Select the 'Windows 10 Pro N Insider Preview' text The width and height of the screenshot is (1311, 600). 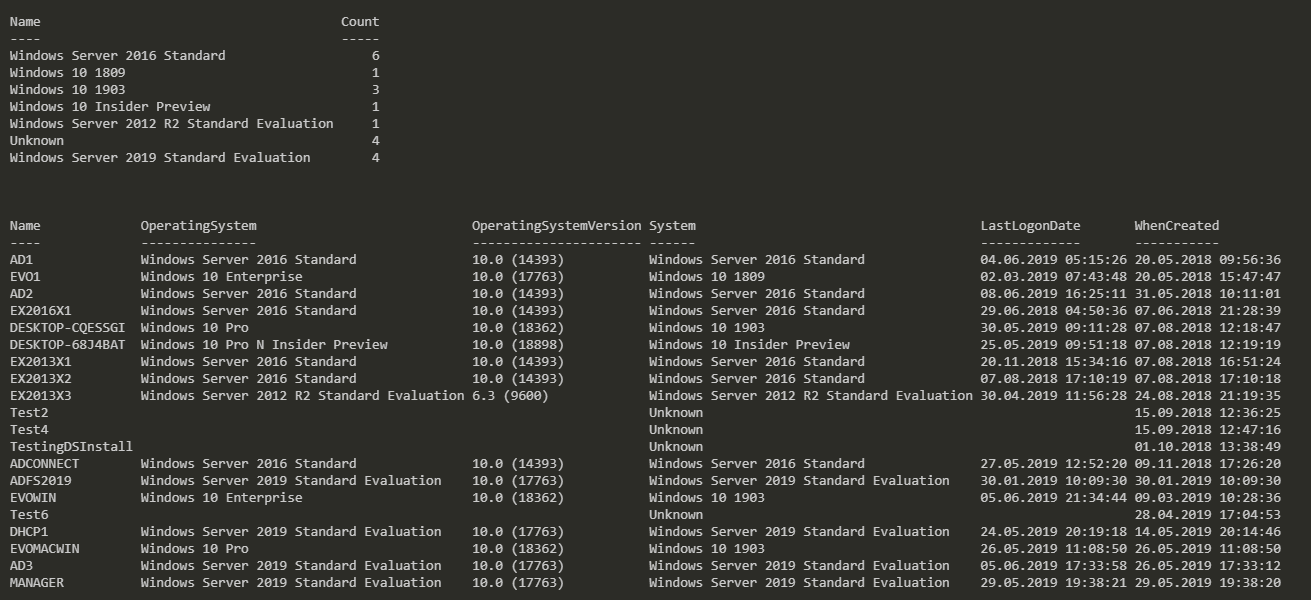pyautogui.click(x=264, y=345)
